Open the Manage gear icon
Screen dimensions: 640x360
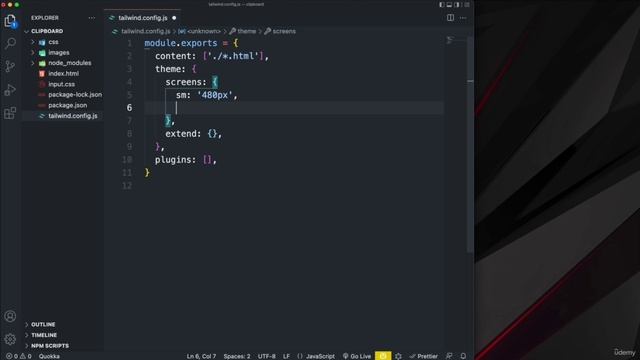click(x=10, y=339)
